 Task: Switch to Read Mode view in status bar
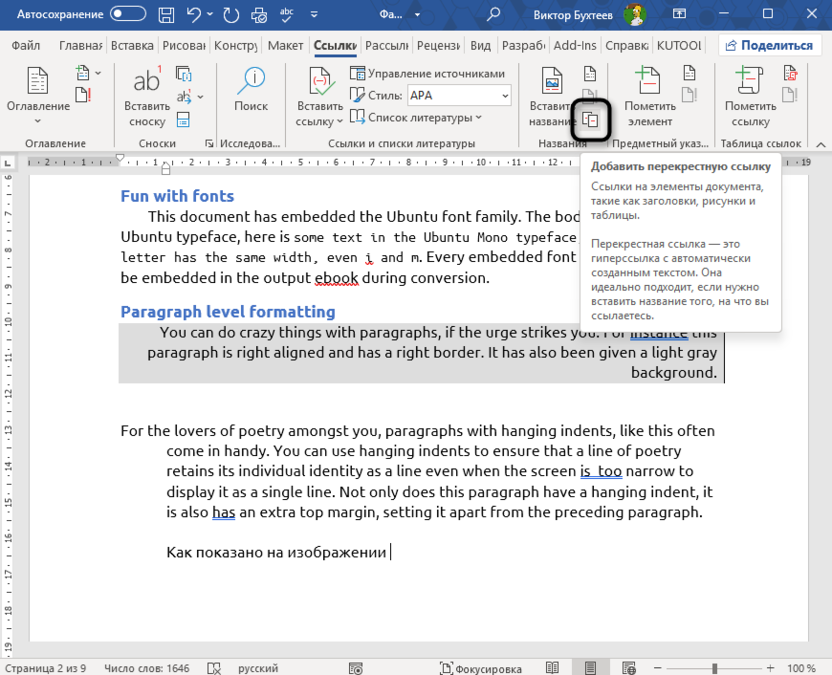(552, 668)
